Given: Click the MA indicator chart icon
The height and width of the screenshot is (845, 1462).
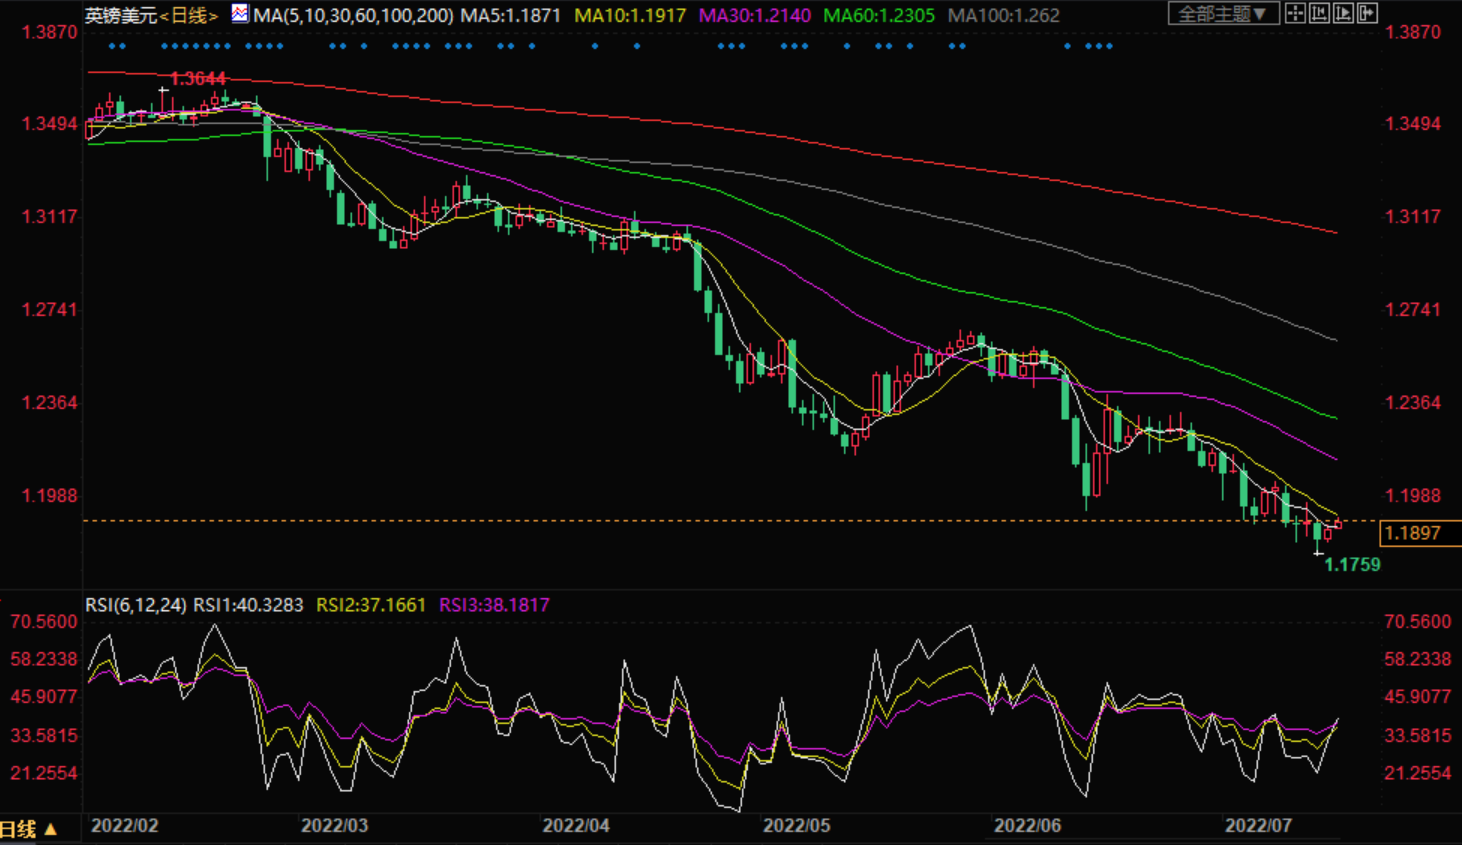Looking at the screenshot, I should [240, 14].
